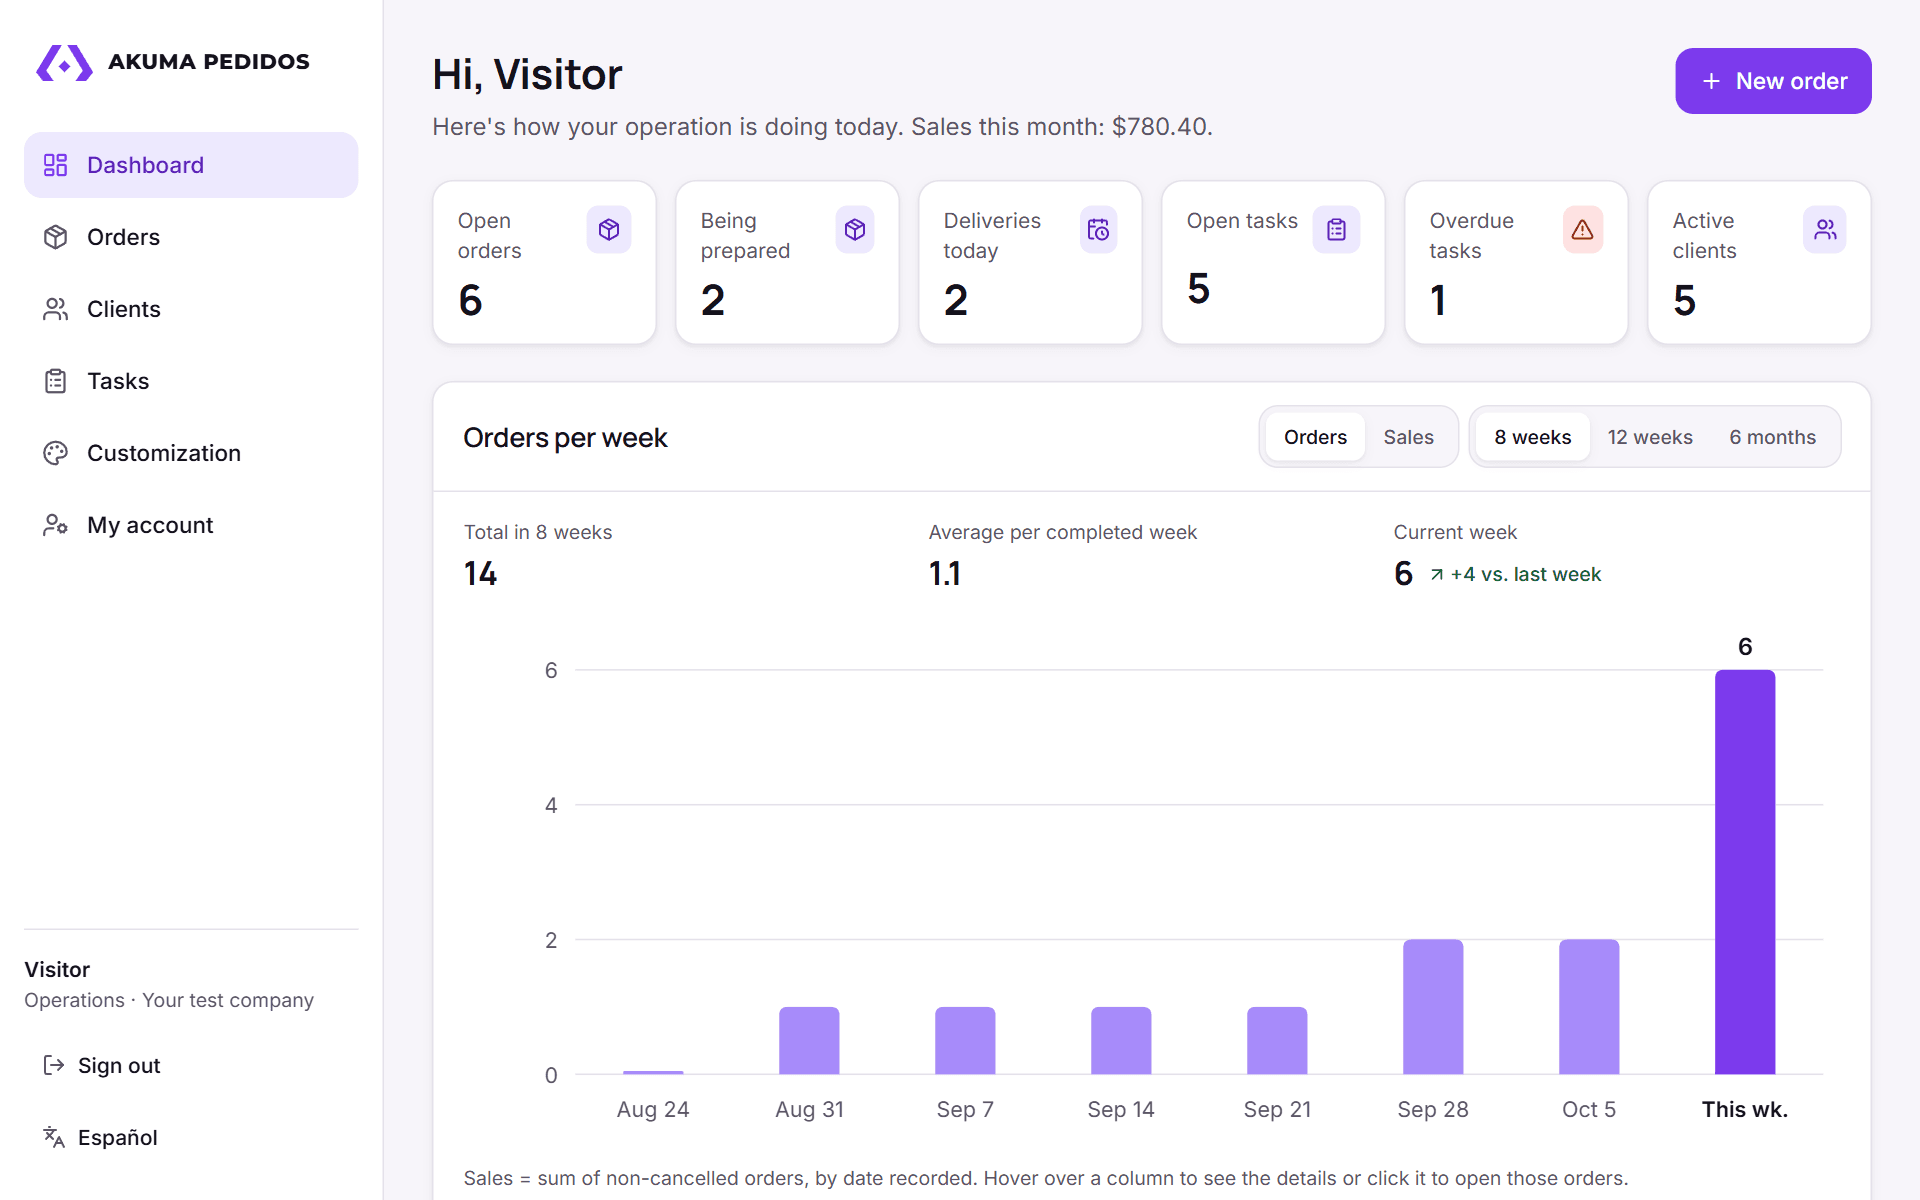Image resolution: width=1920 pixels, height=1200 pixels.
Task: Click the Sep 28 chart bar
Action: (1433, 1007)
